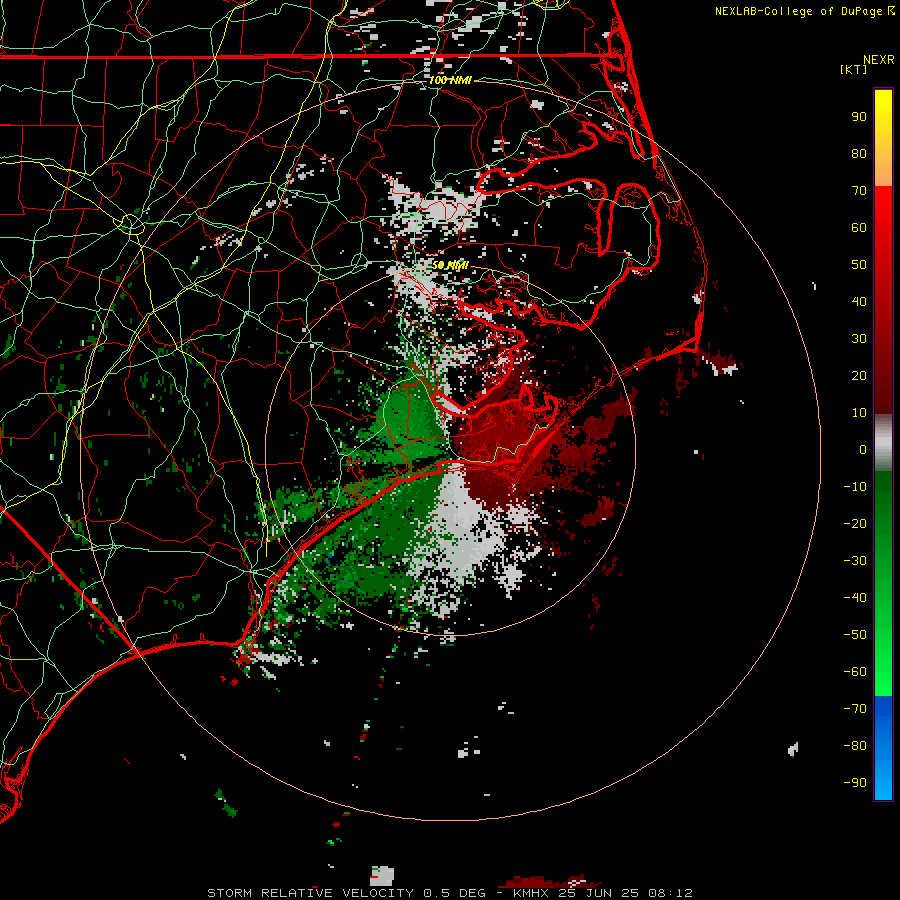Pick the -70 scale value
900x900 pixels.
coord(855,709)
